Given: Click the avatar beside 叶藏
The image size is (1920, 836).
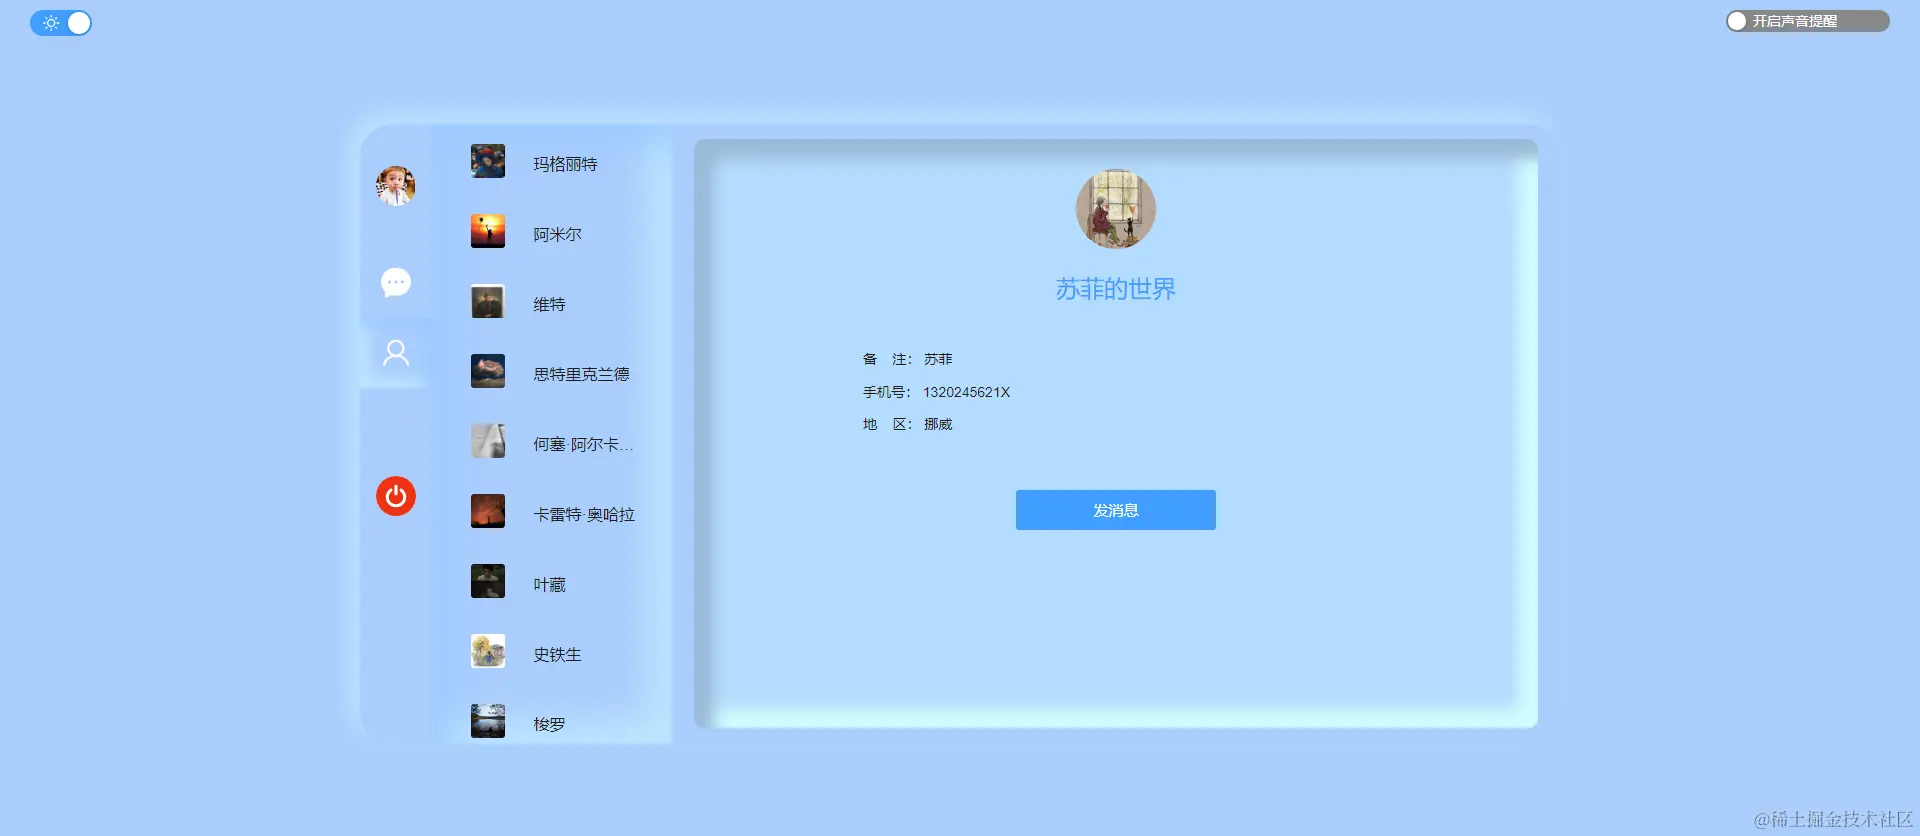Looking at the screenshot, I should (488, 581).
